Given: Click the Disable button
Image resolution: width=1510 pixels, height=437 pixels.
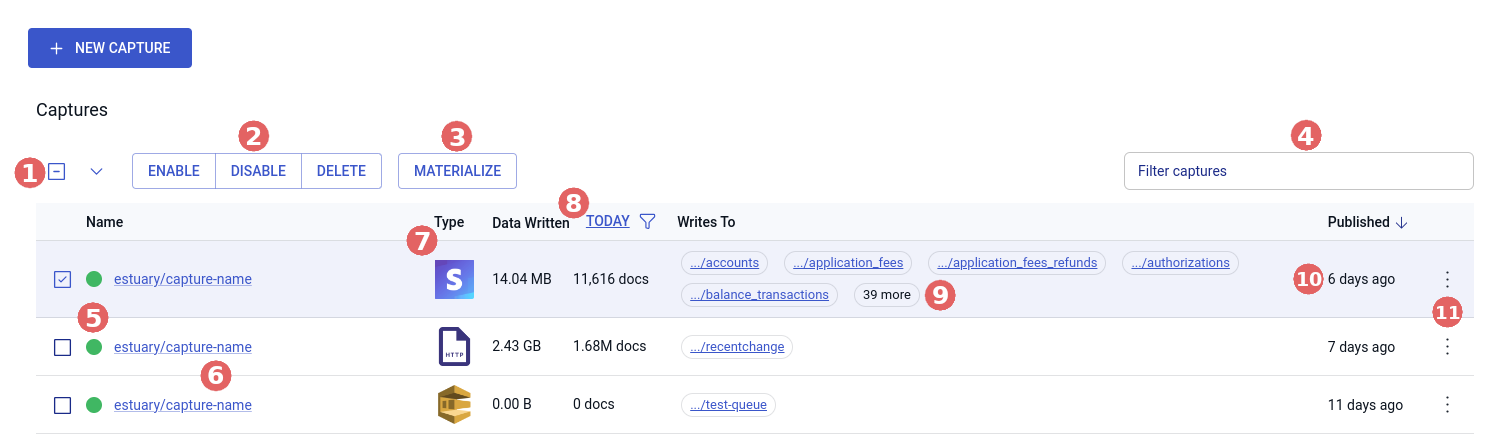Looking at the screenshot, I should pos(258,171).
